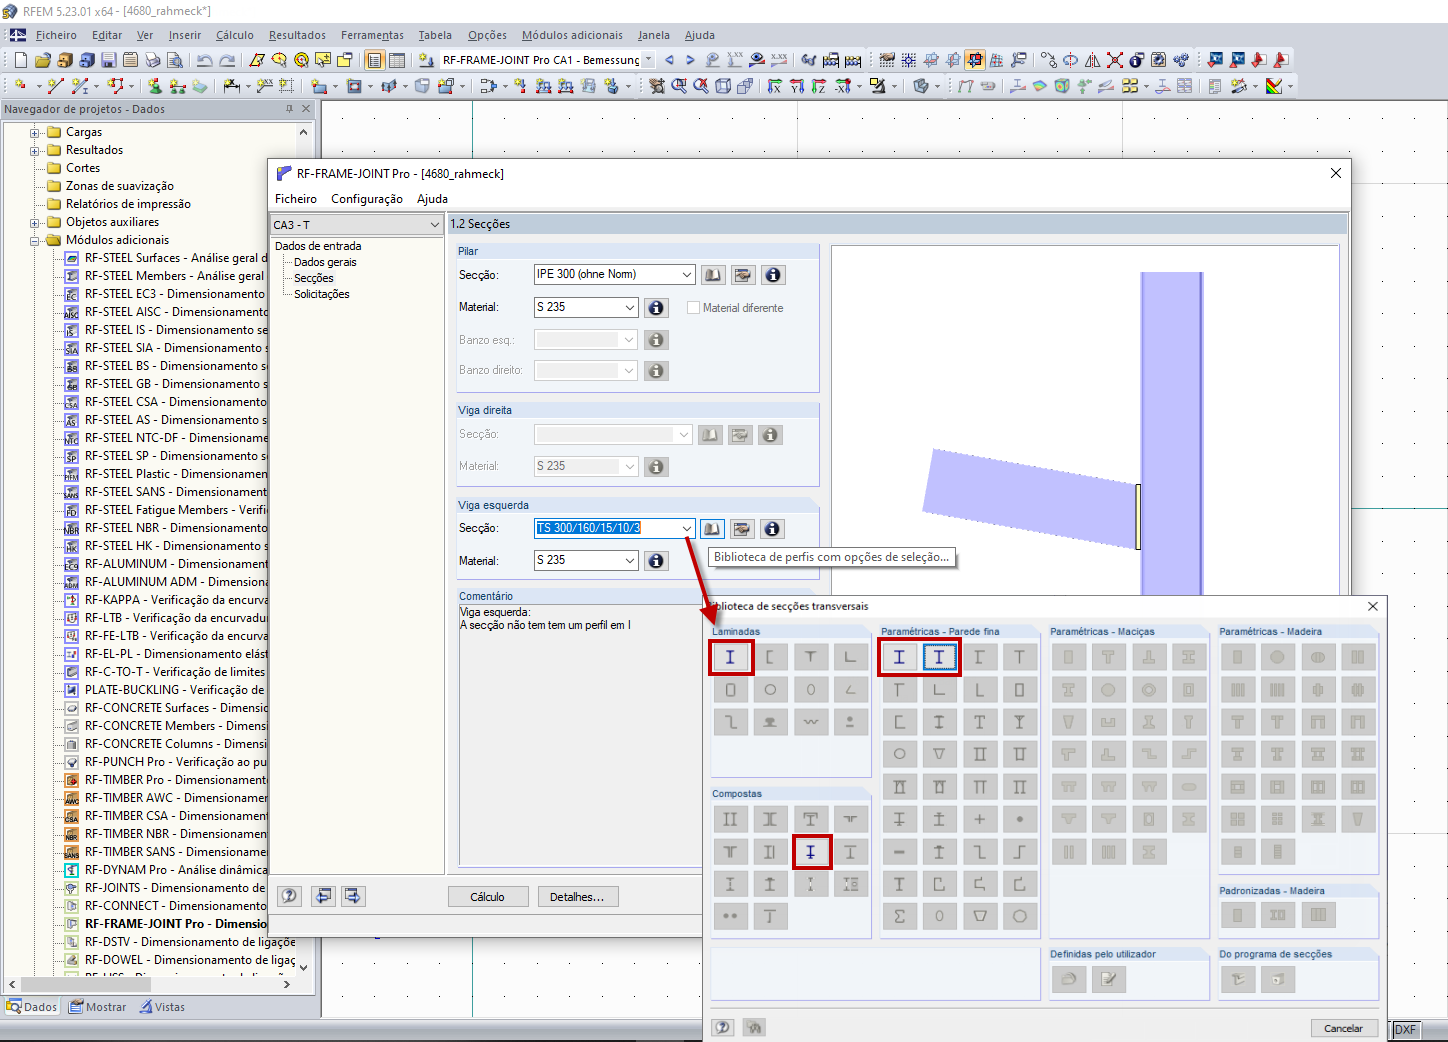Click next table arrow button beside Cálculo

point(353,896)
